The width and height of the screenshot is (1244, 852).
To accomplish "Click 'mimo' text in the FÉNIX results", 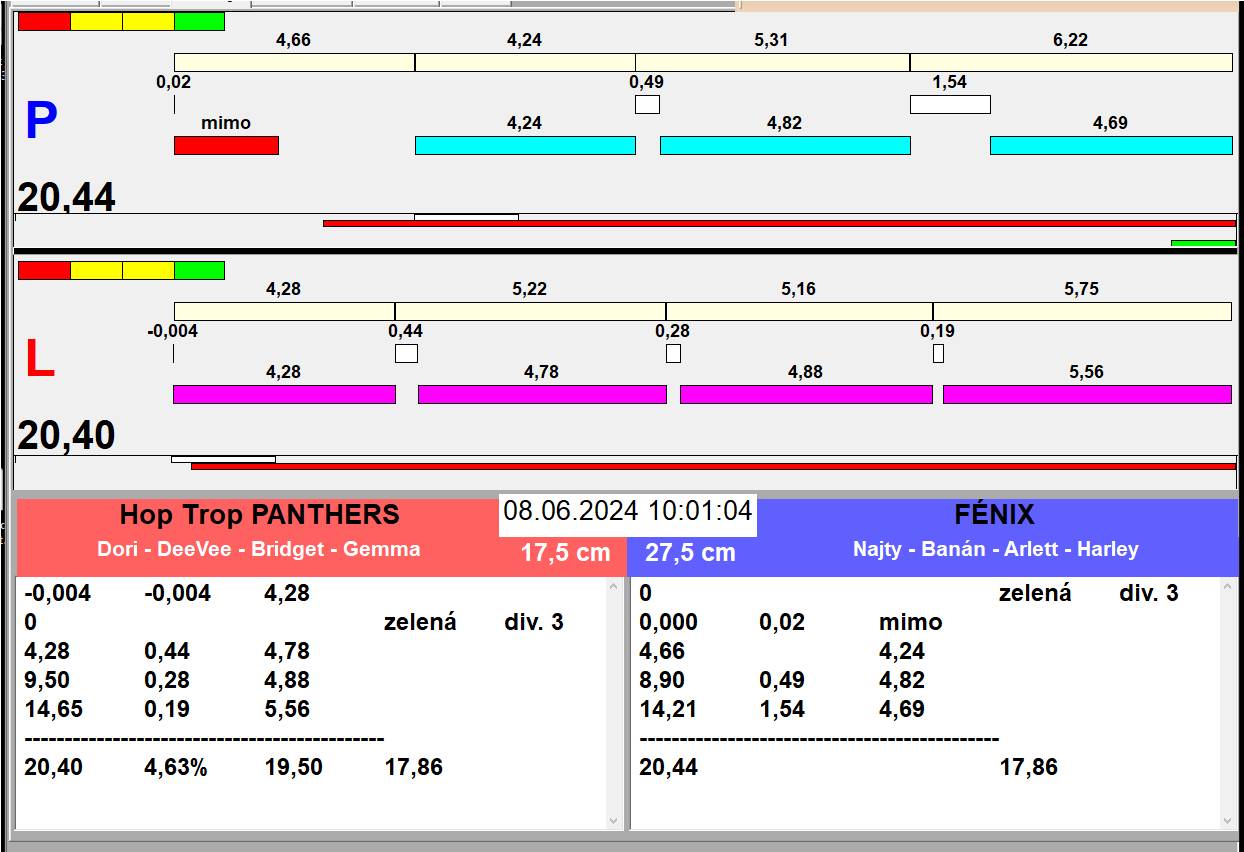I will click(x=910, y=622).
